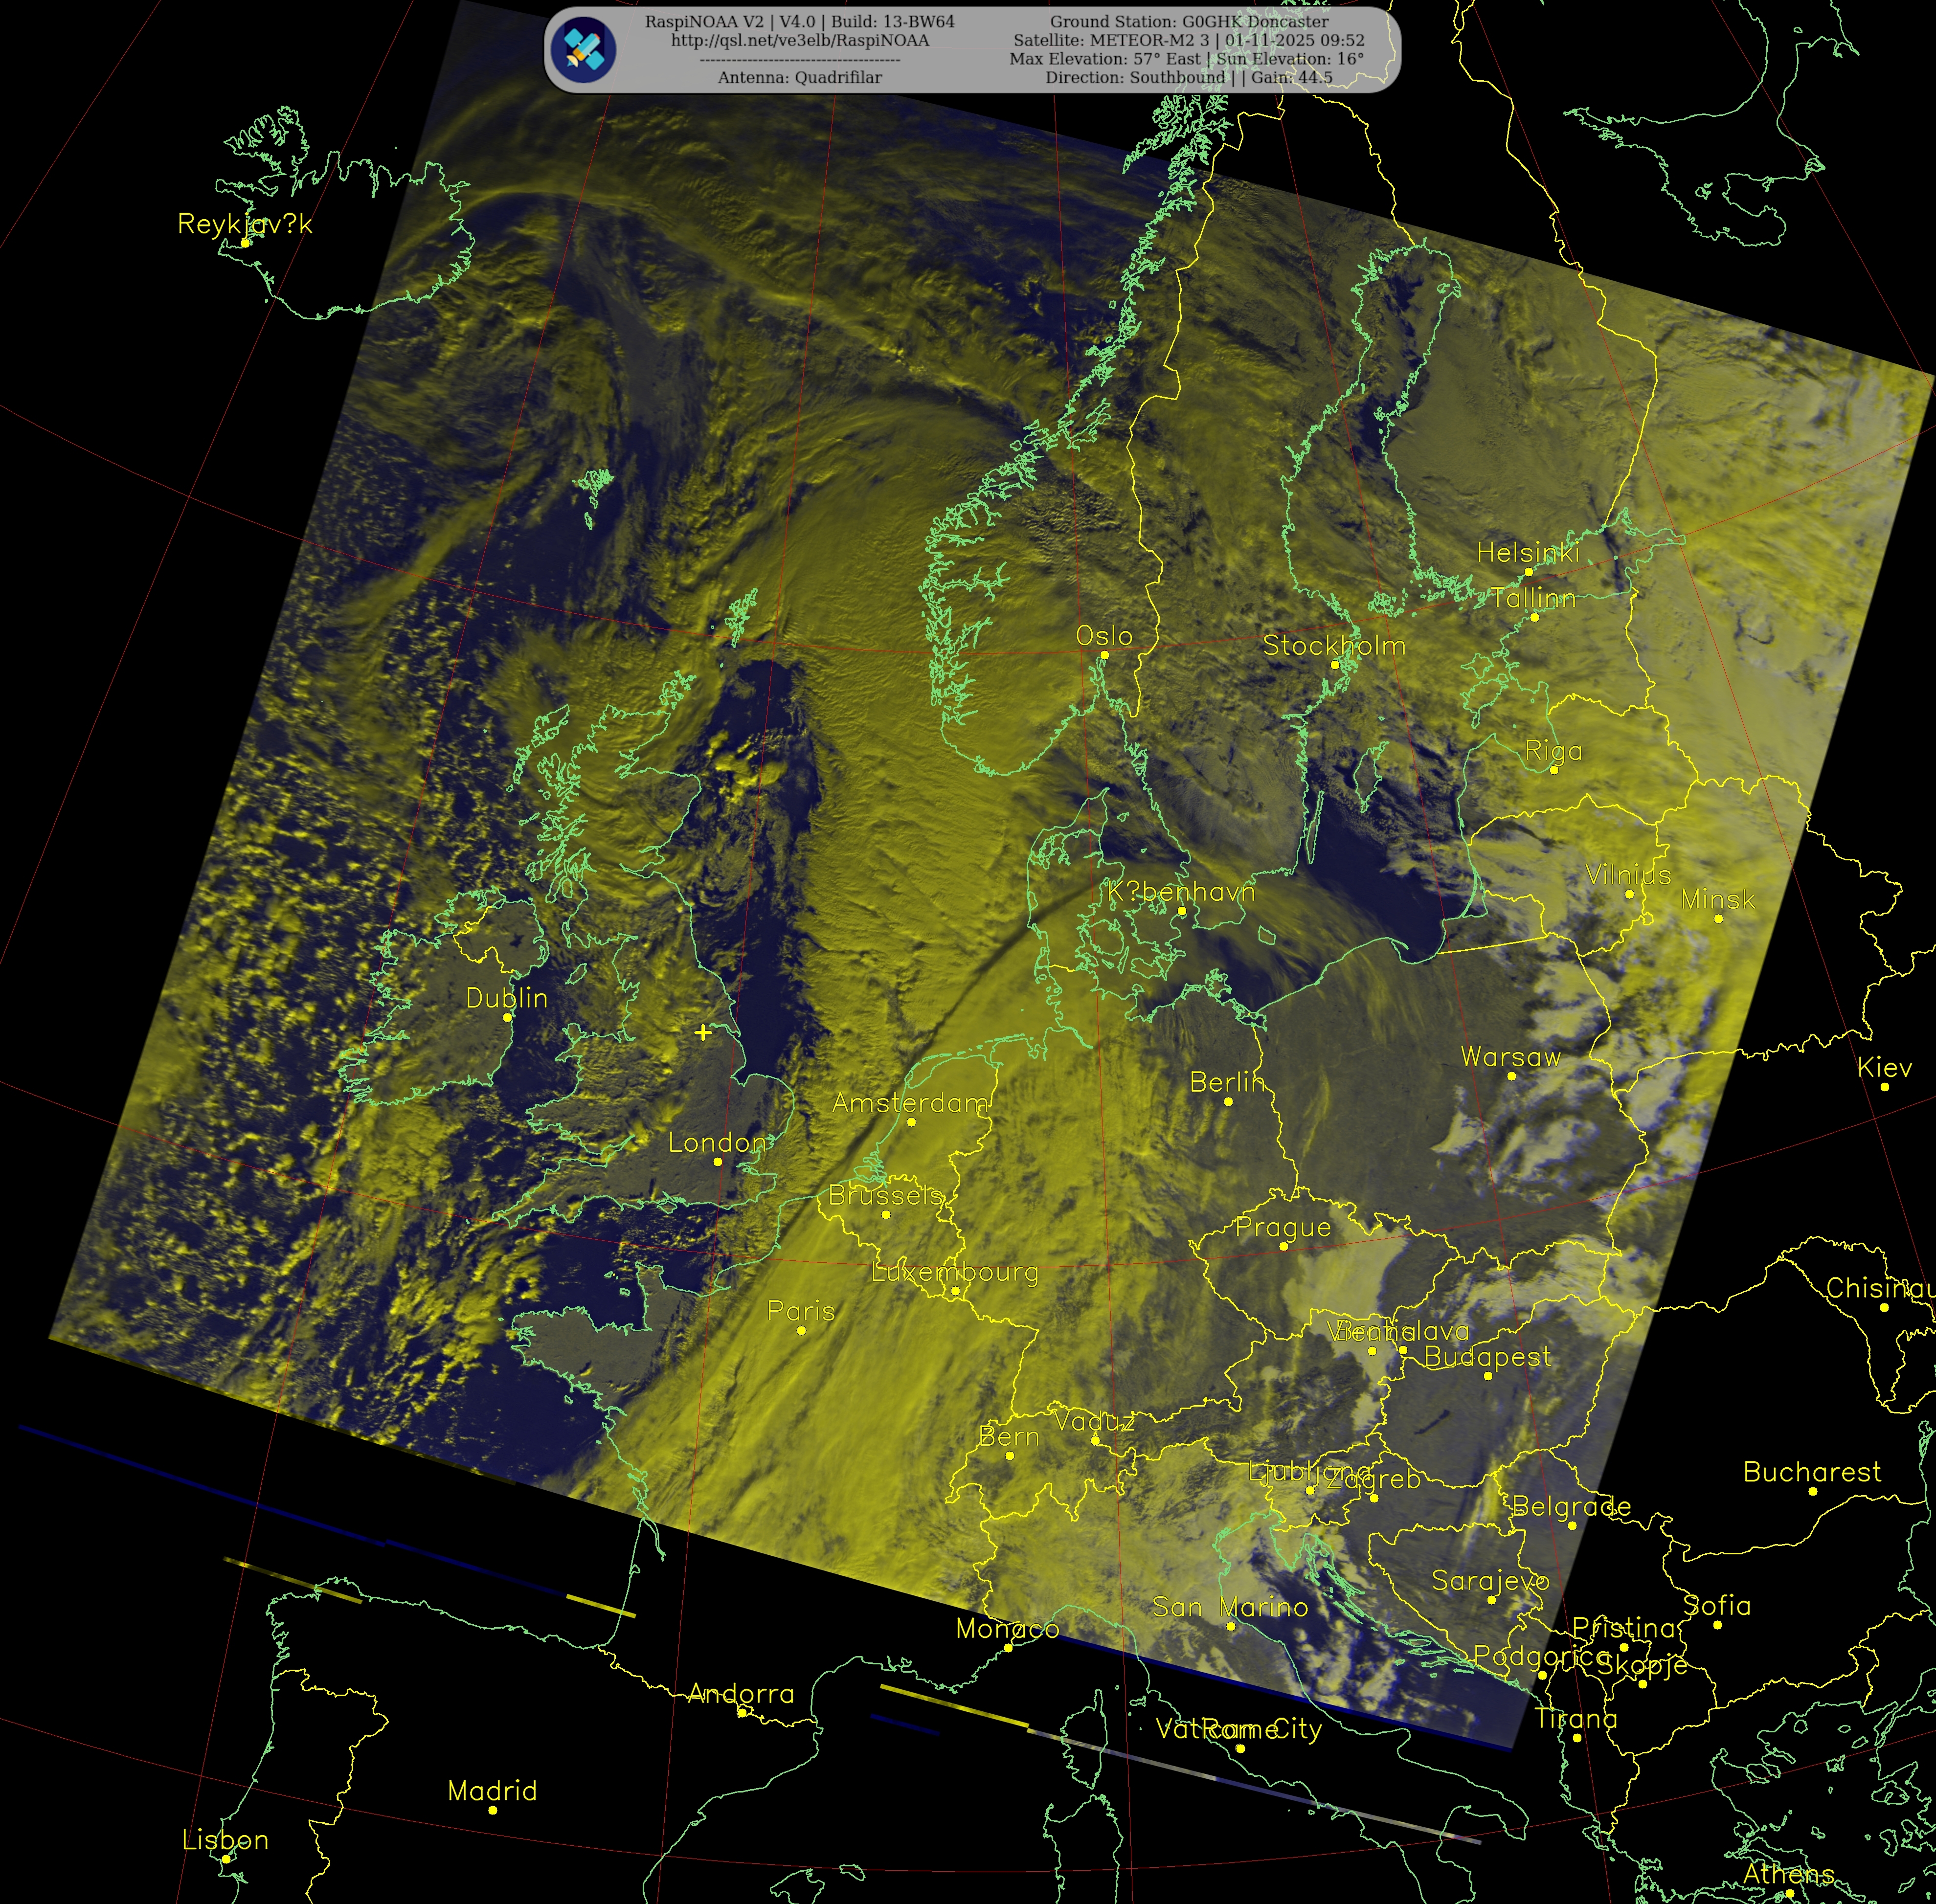Click the Lisbon city marker dot

(226, 1859)
